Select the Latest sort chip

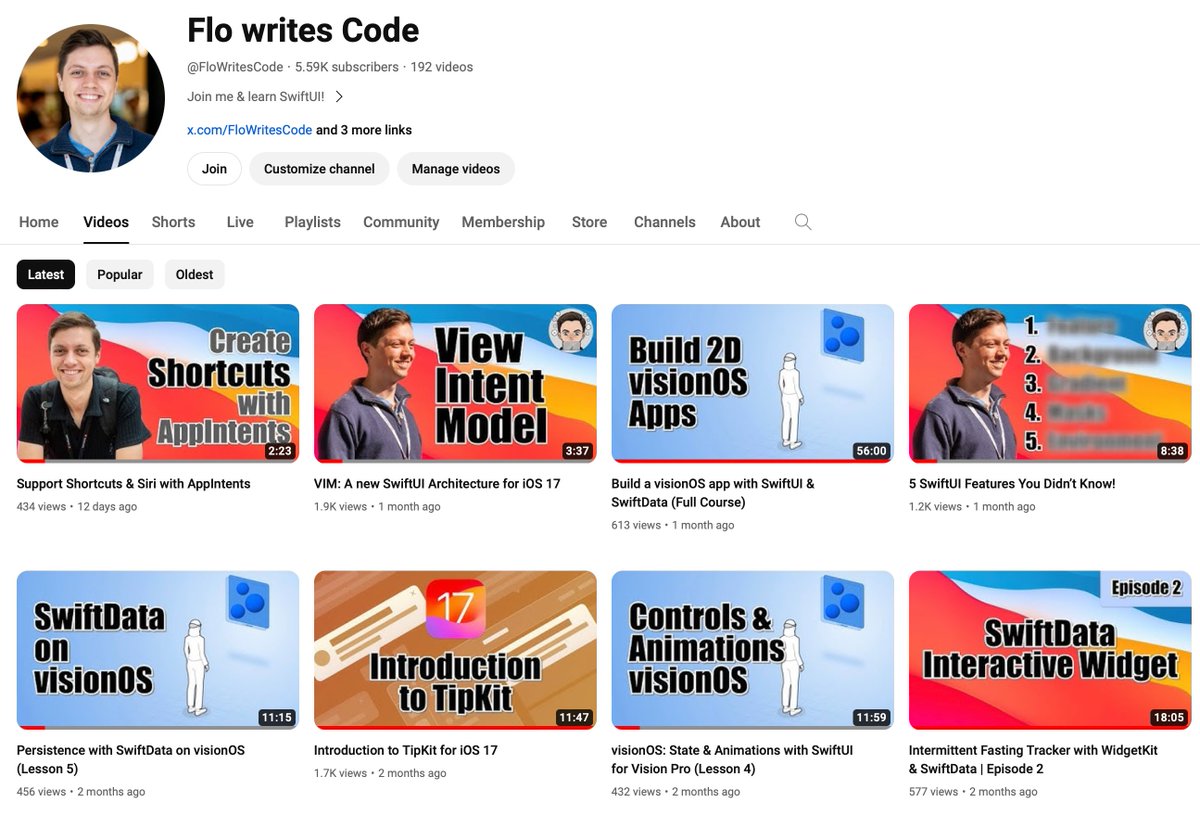[46, 275]
